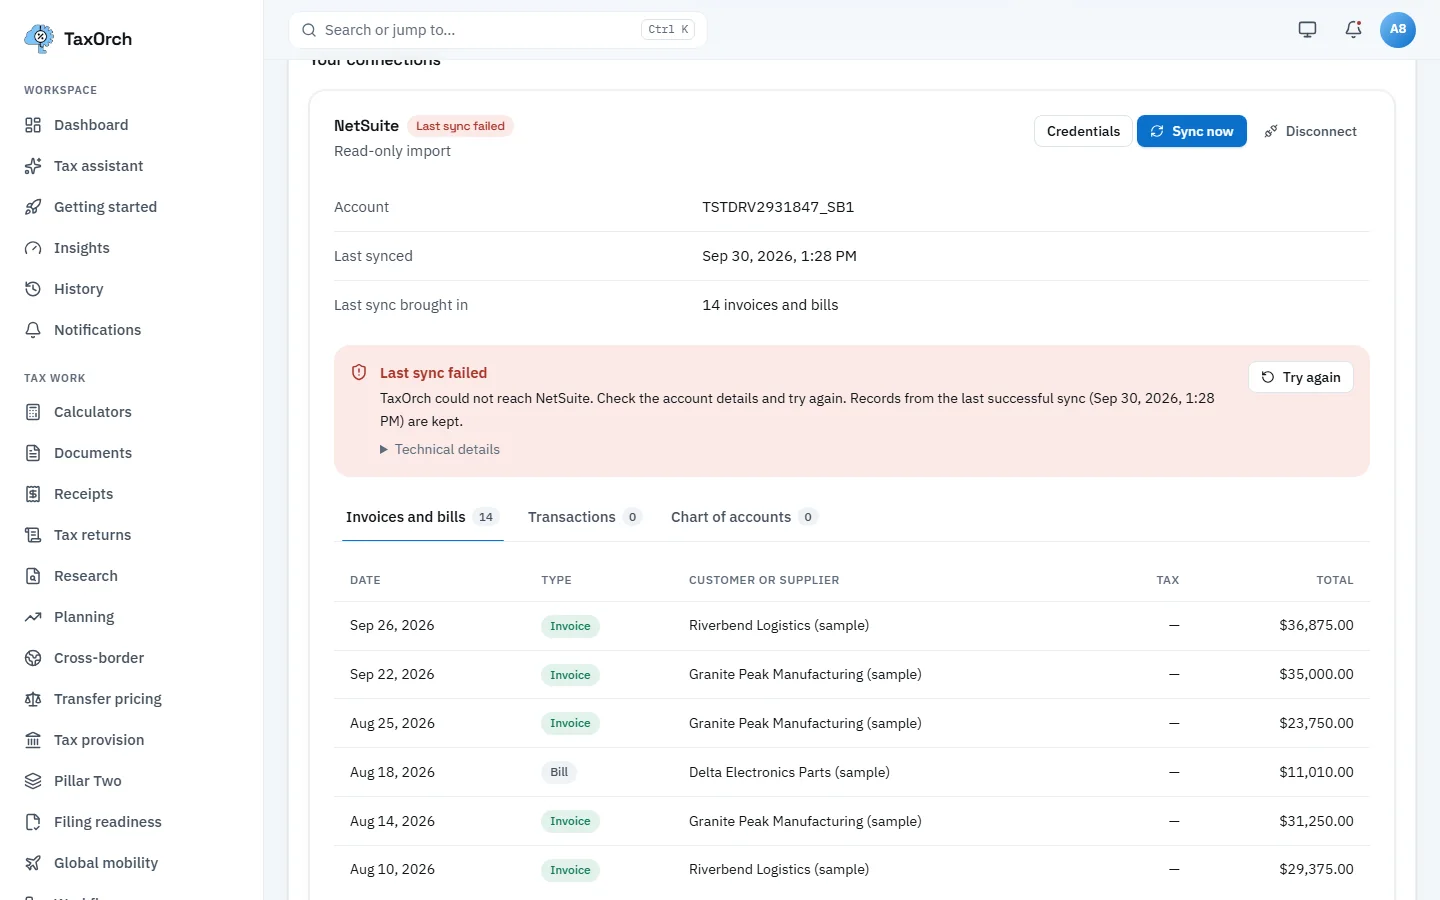Screen dimensions: 1440x900
Task: Click the TaxOrch logo icon
Action: pyautogui.click(x=39, y=38)
